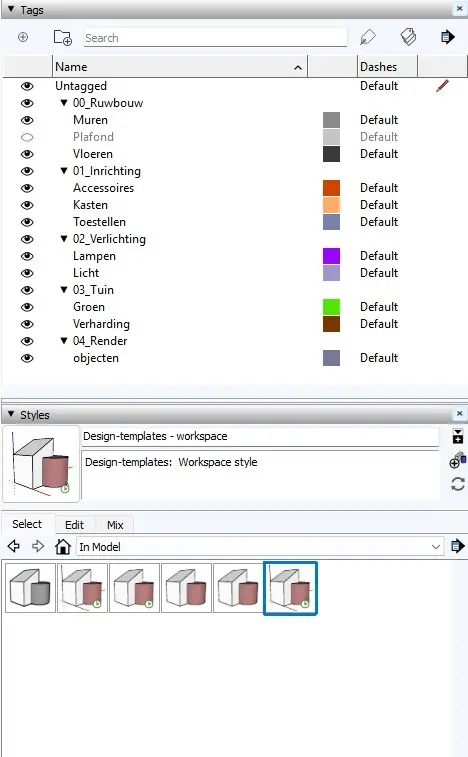Viewport: 468px width, 757px height.
Task: Click the Styles back arrow
Action: (x=14, y=547)
